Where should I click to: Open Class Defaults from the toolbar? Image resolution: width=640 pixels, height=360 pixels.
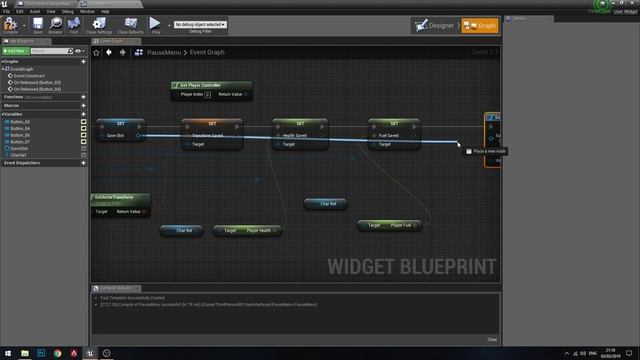(x=131, y=25)
